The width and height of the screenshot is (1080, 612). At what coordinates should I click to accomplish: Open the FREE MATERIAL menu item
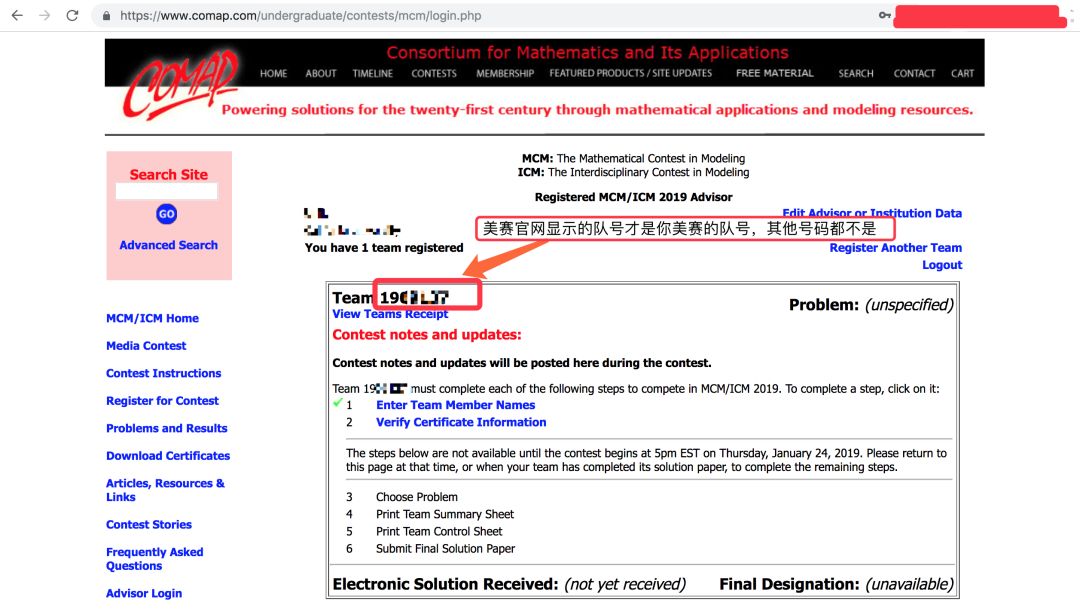775,73
